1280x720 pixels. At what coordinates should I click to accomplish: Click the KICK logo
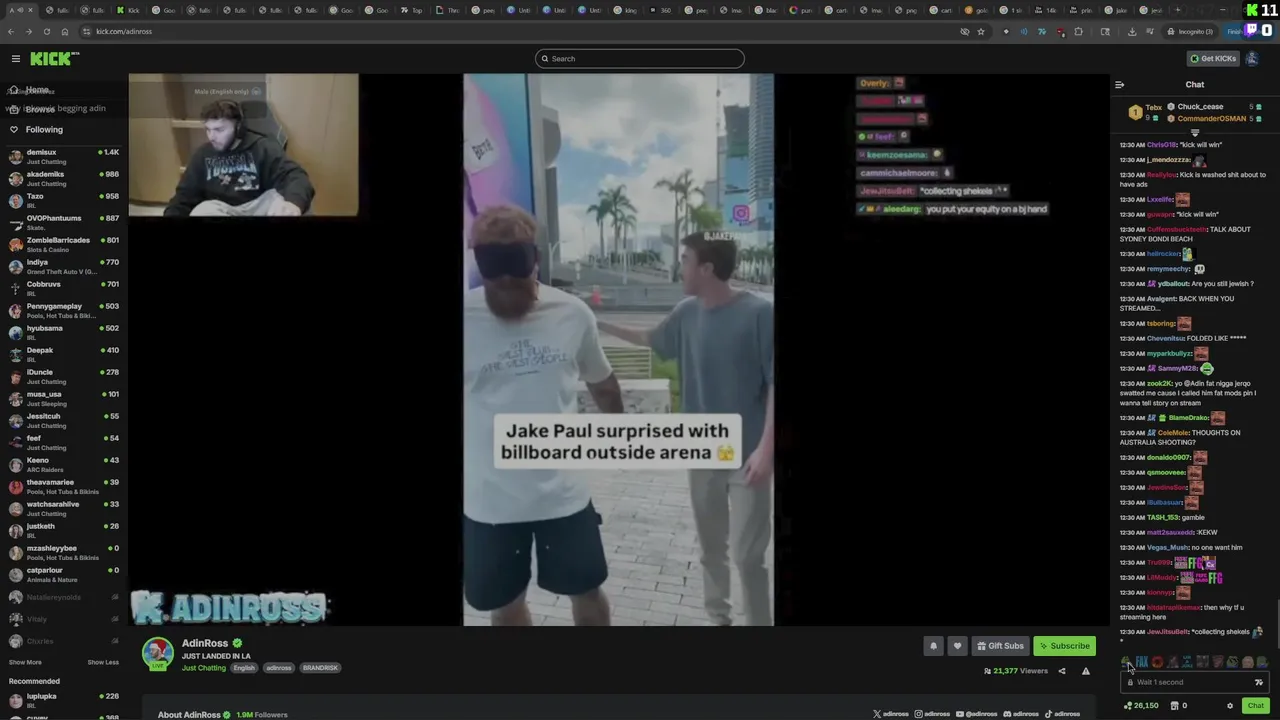pyautogui.click(x=50, y=59)
